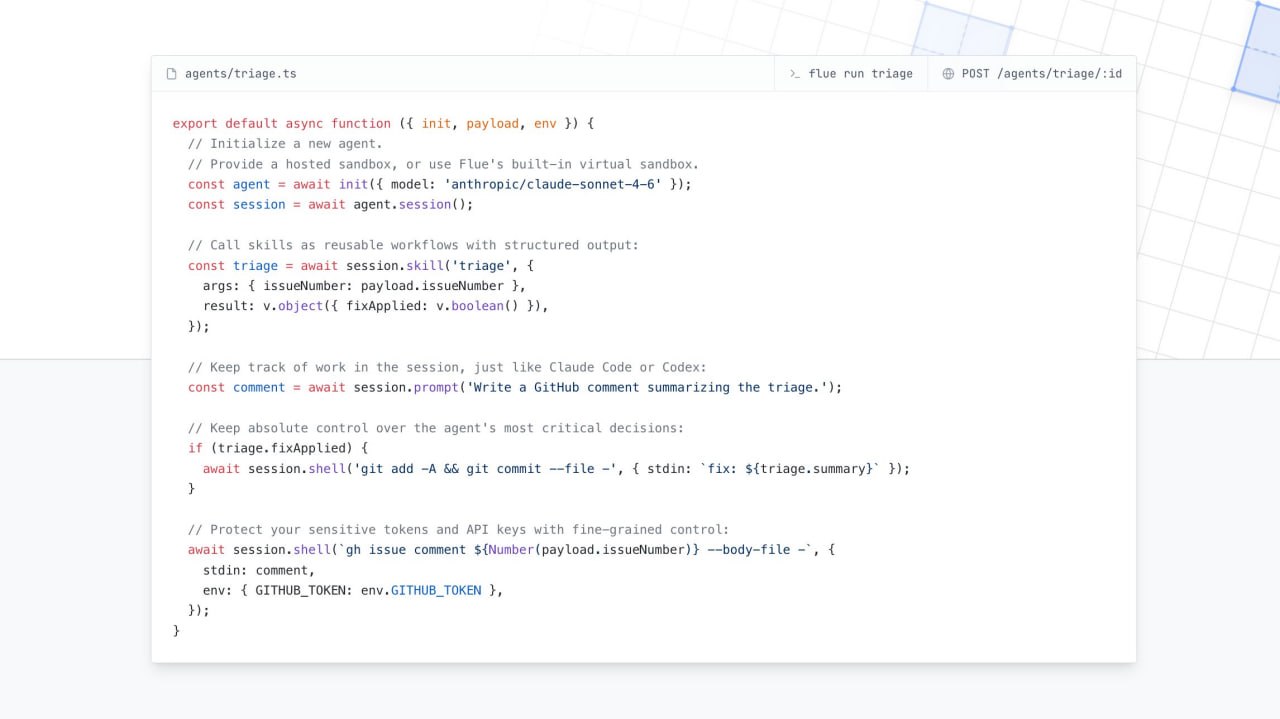The image size is (1280, 719).
Task: Switch to the flue run triage tab
Action: point(851,74)
